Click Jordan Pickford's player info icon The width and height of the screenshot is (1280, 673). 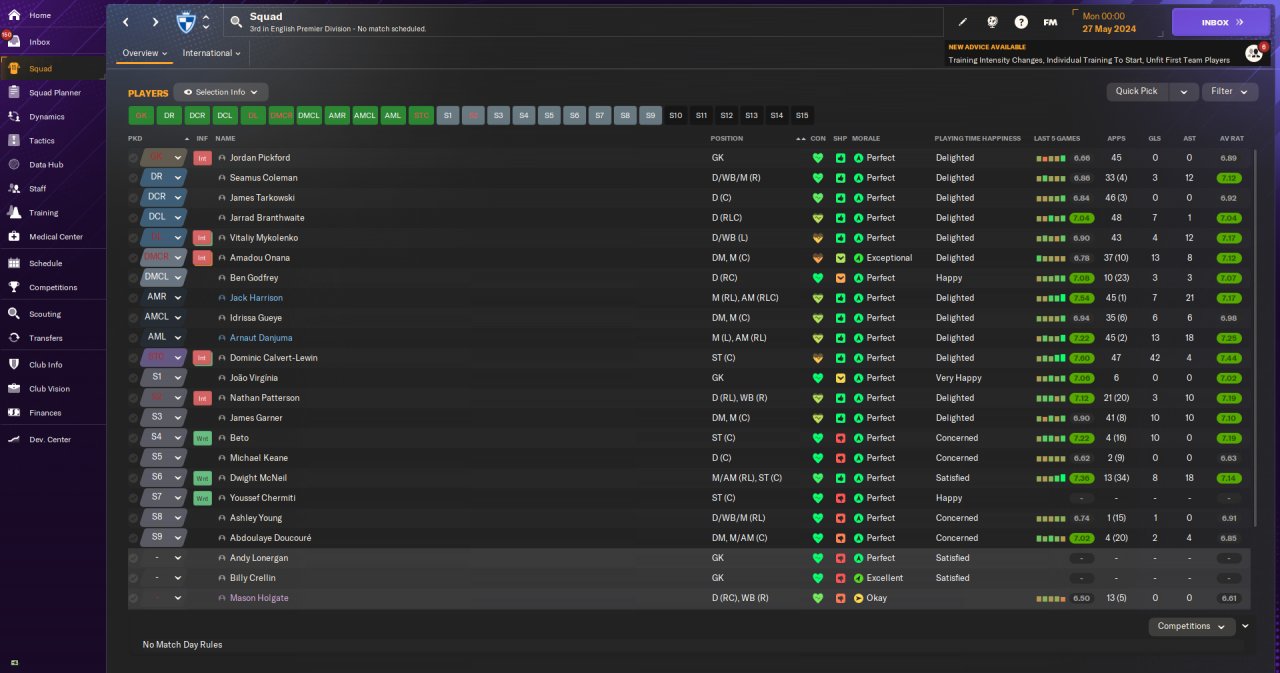(222, 158)
